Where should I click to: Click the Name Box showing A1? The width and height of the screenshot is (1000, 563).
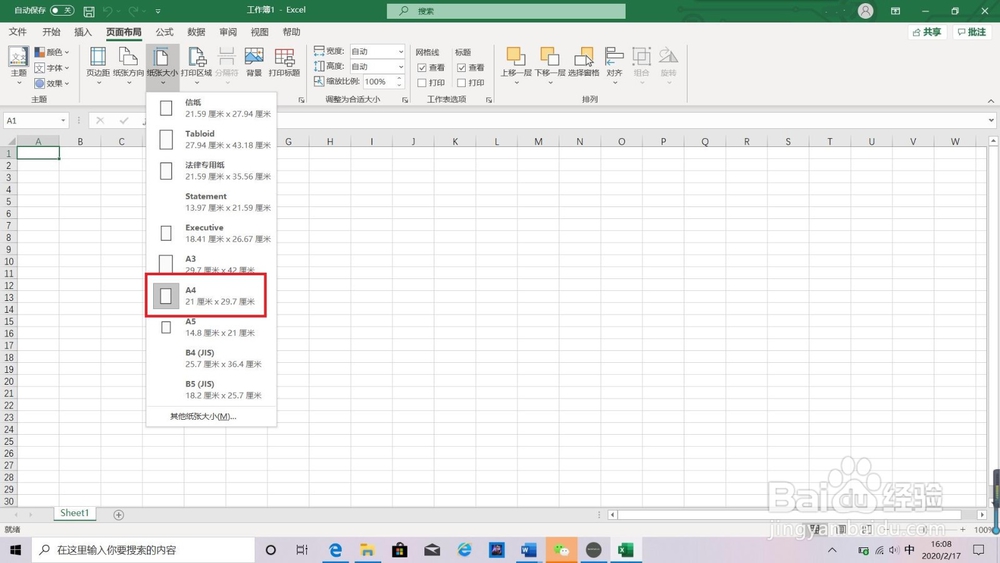click(32, 121)
